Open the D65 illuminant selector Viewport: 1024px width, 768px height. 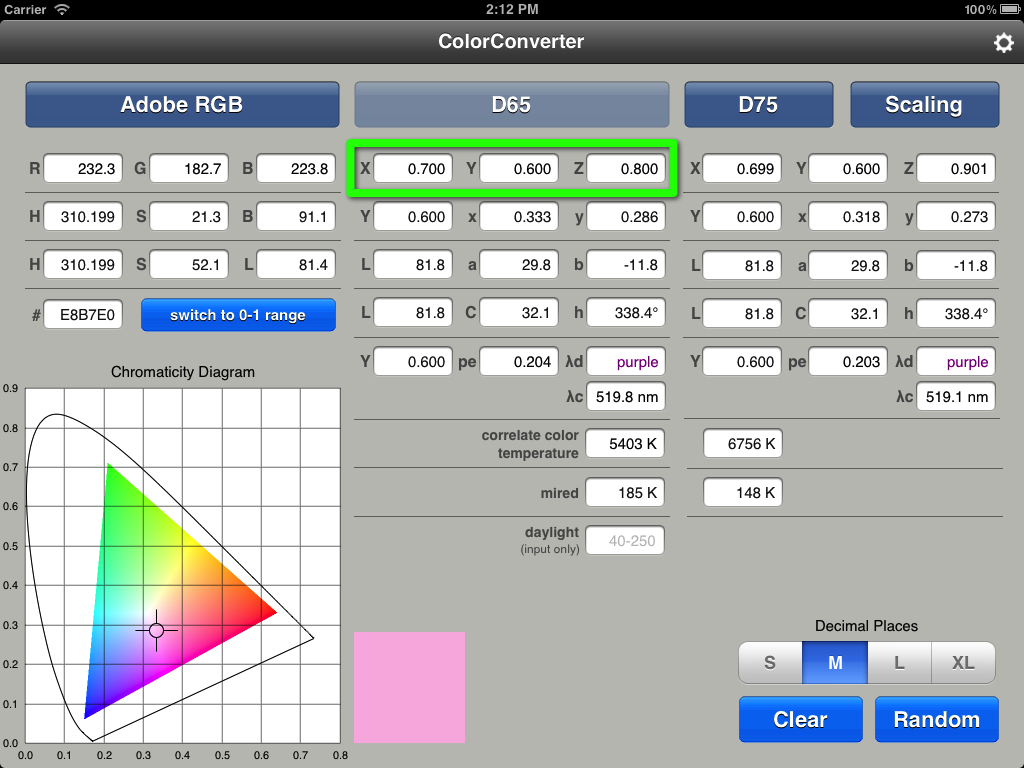511,104
